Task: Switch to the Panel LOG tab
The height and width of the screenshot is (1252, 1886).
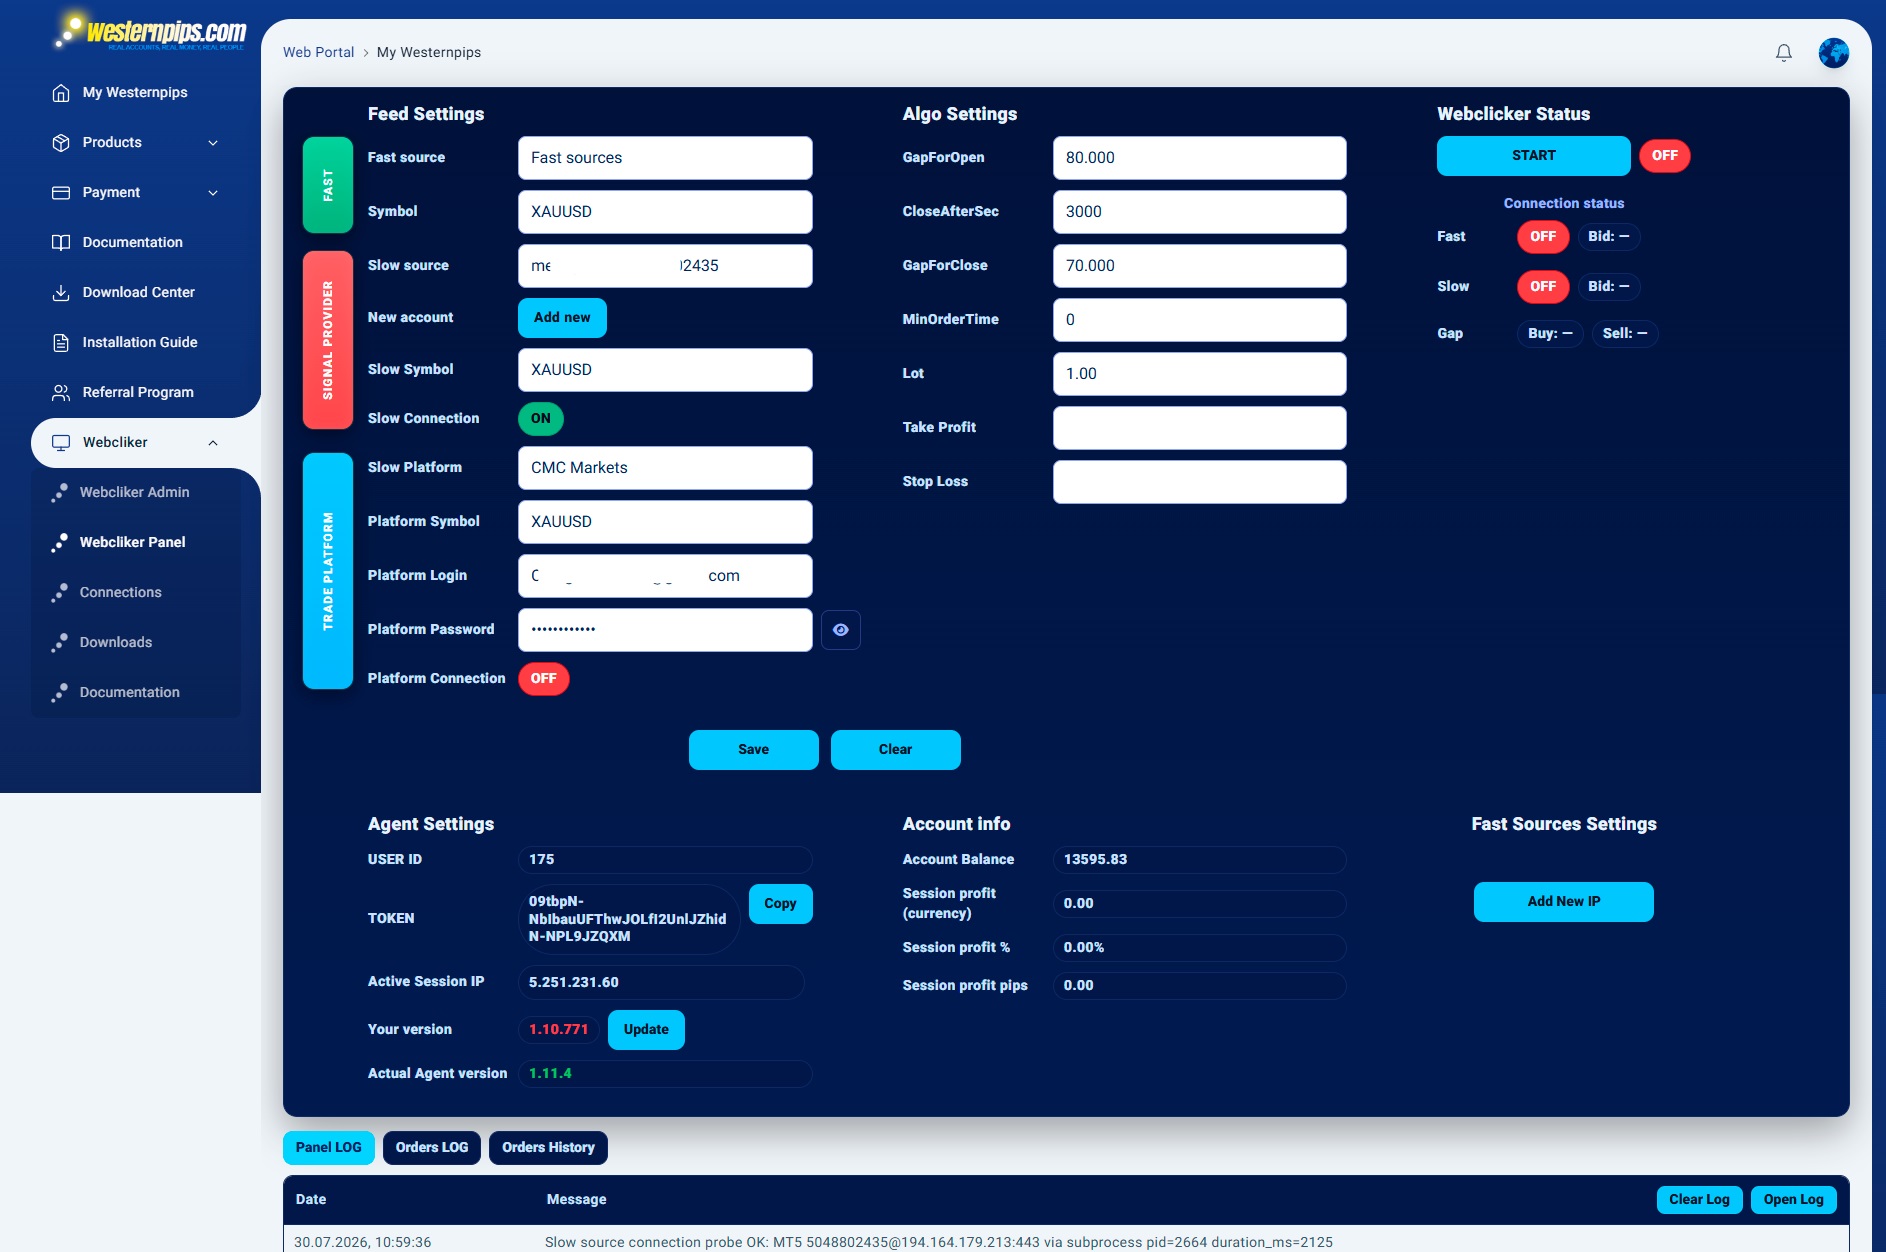Action: pyautogui.click(x=329, y=1147)
